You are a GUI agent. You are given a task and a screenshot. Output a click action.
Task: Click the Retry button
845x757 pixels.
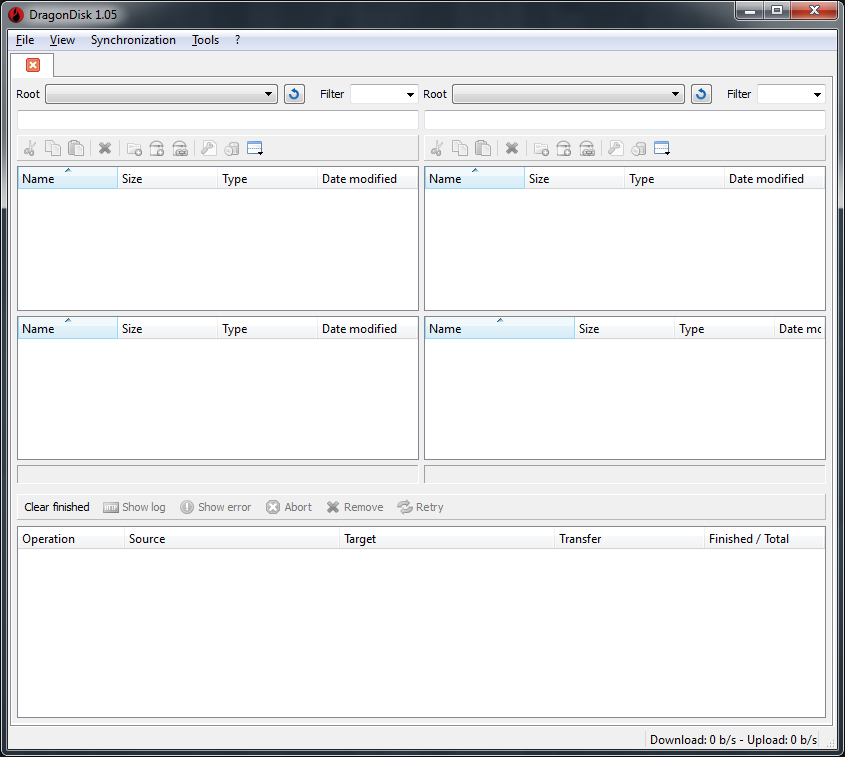[420, 507]
